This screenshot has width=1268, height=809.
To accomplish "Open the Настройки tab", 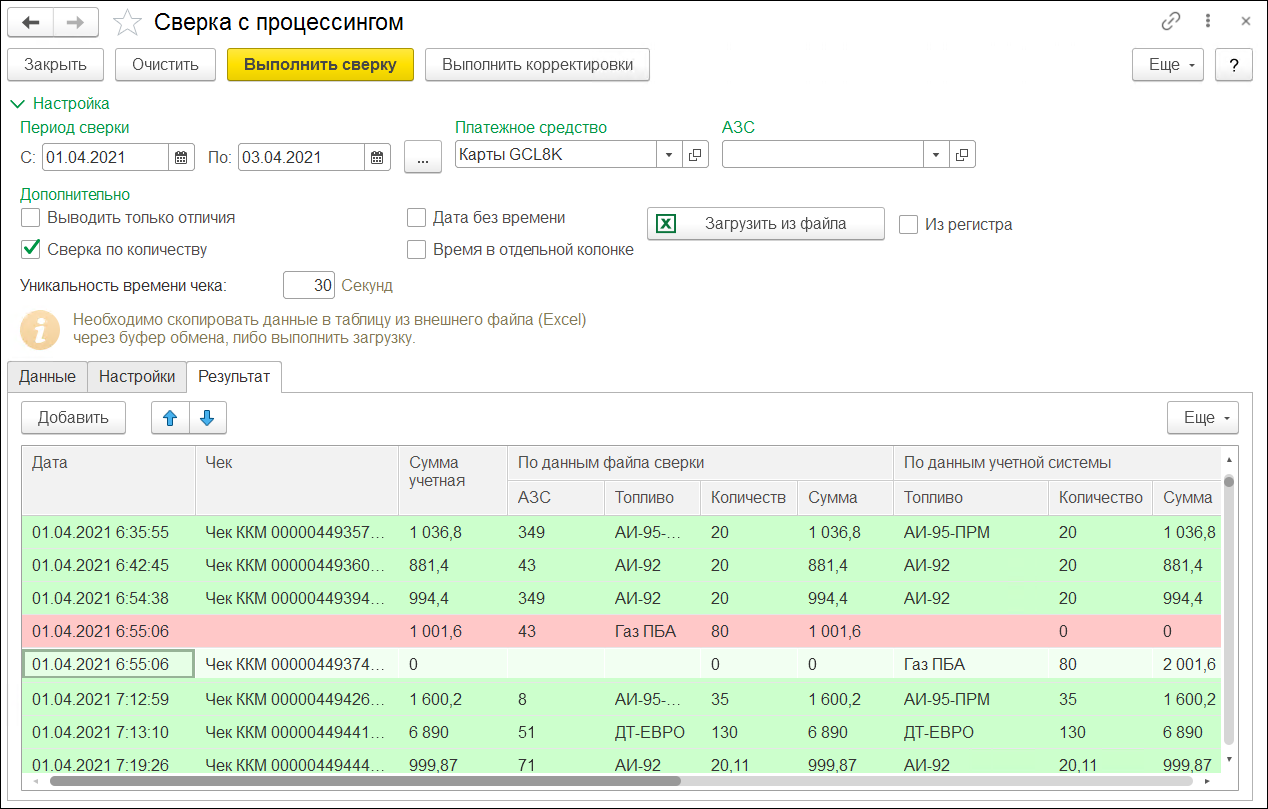I will [137, 377].
